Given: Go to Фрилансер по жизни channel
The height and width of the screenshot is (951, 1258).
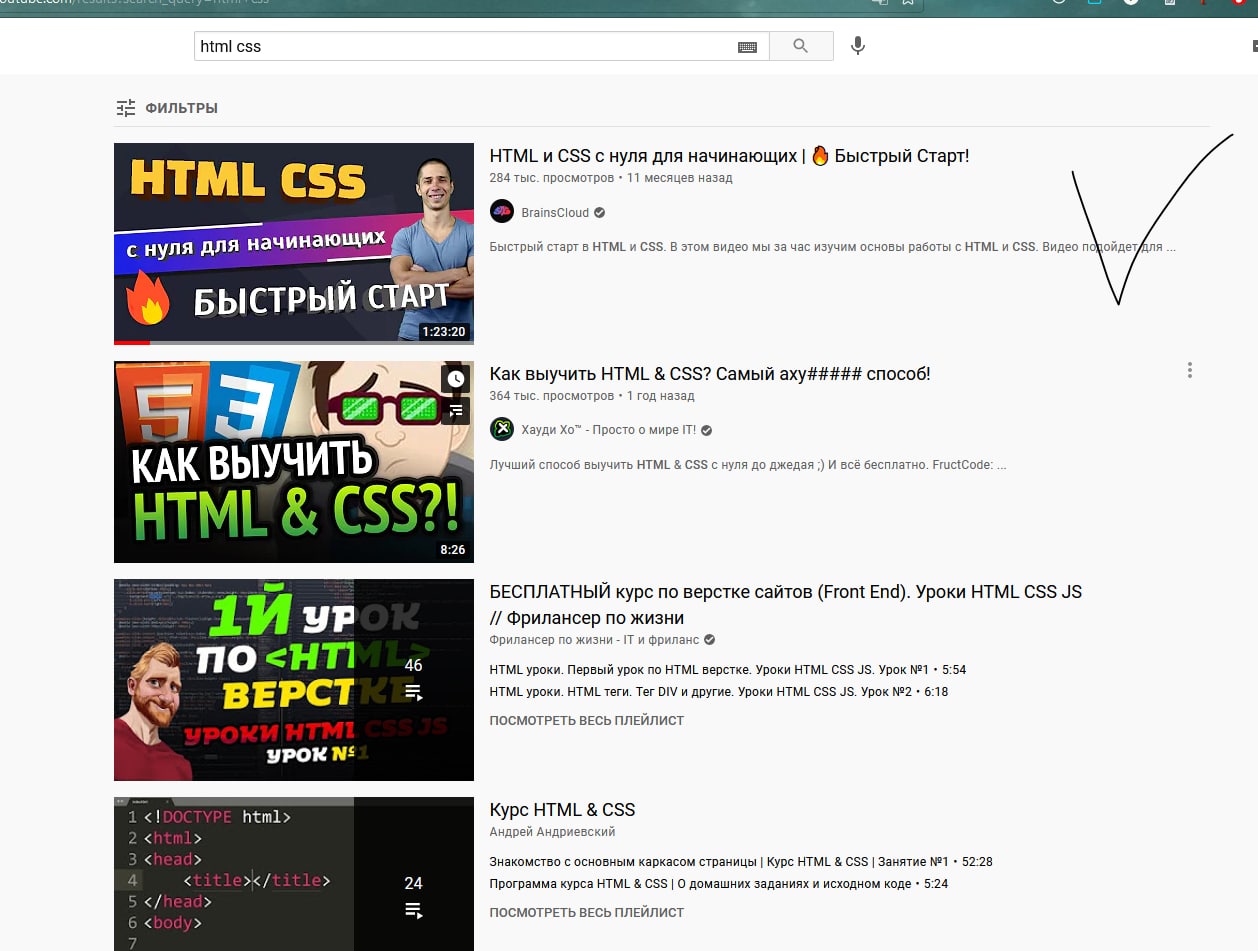Looking at the screenshot, I should pos(594,640).
